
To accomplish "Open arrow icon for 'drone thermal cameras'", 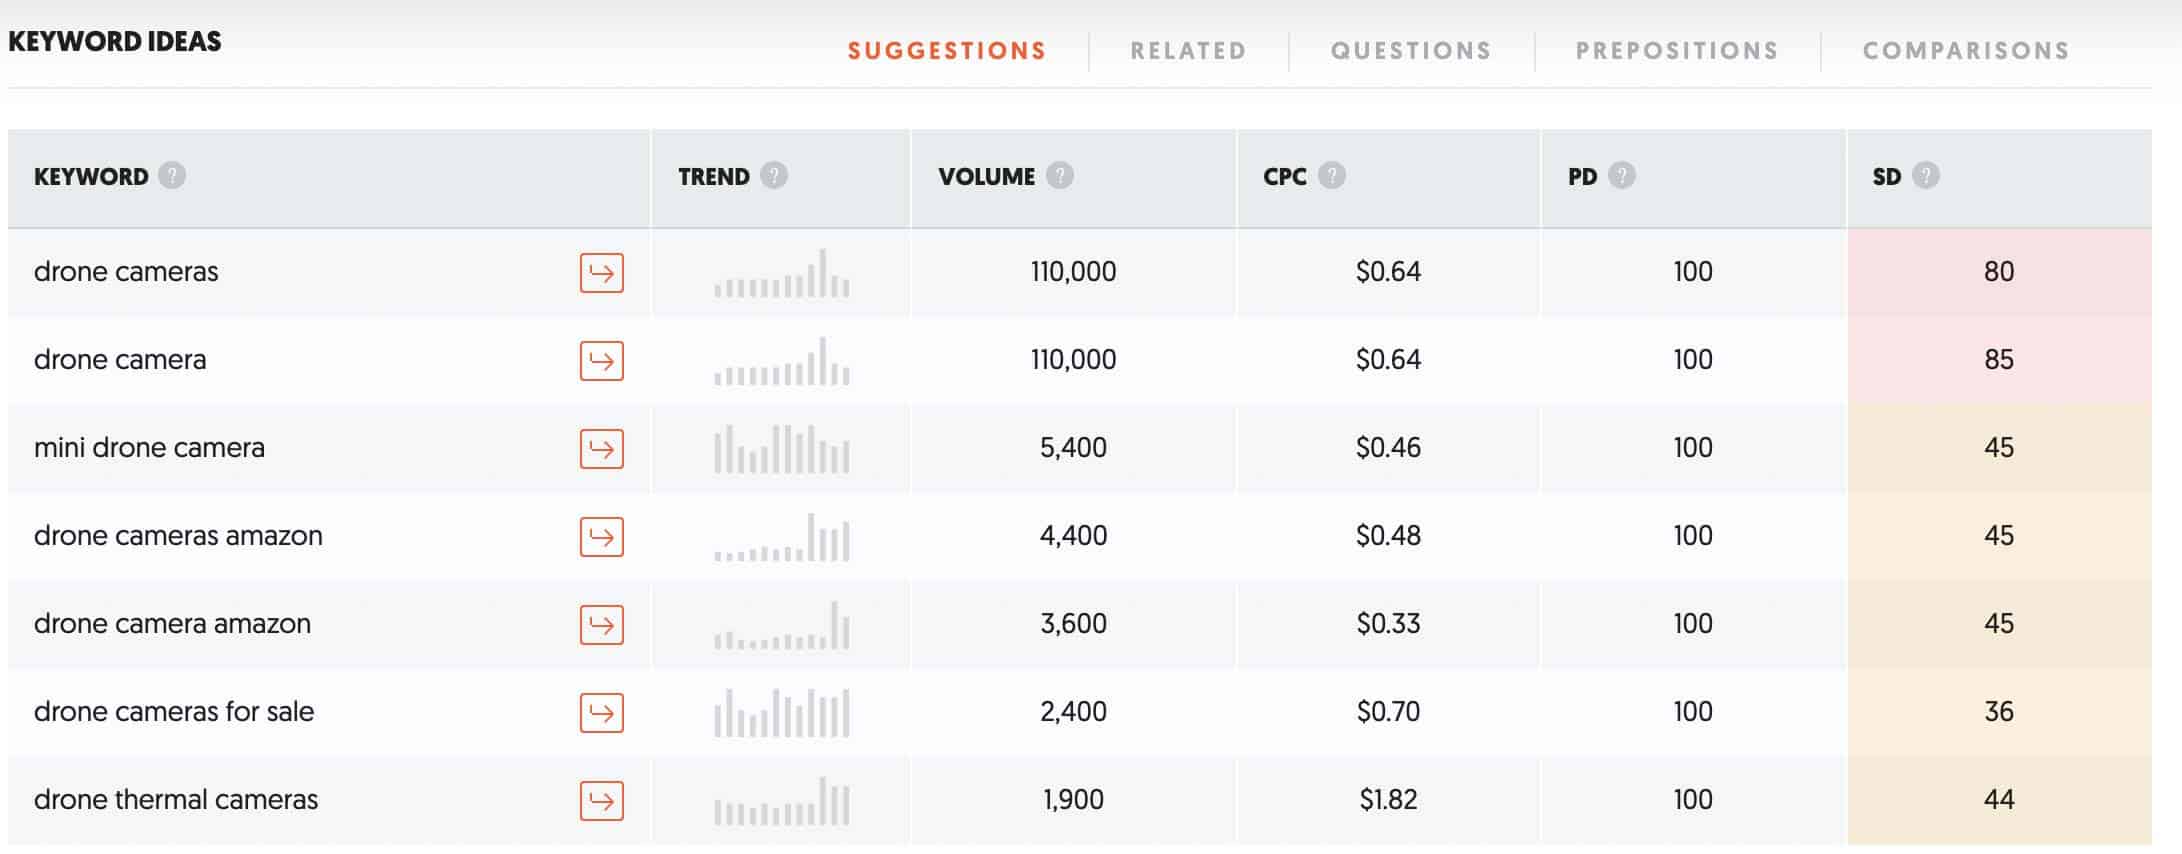I will point(601,801).
